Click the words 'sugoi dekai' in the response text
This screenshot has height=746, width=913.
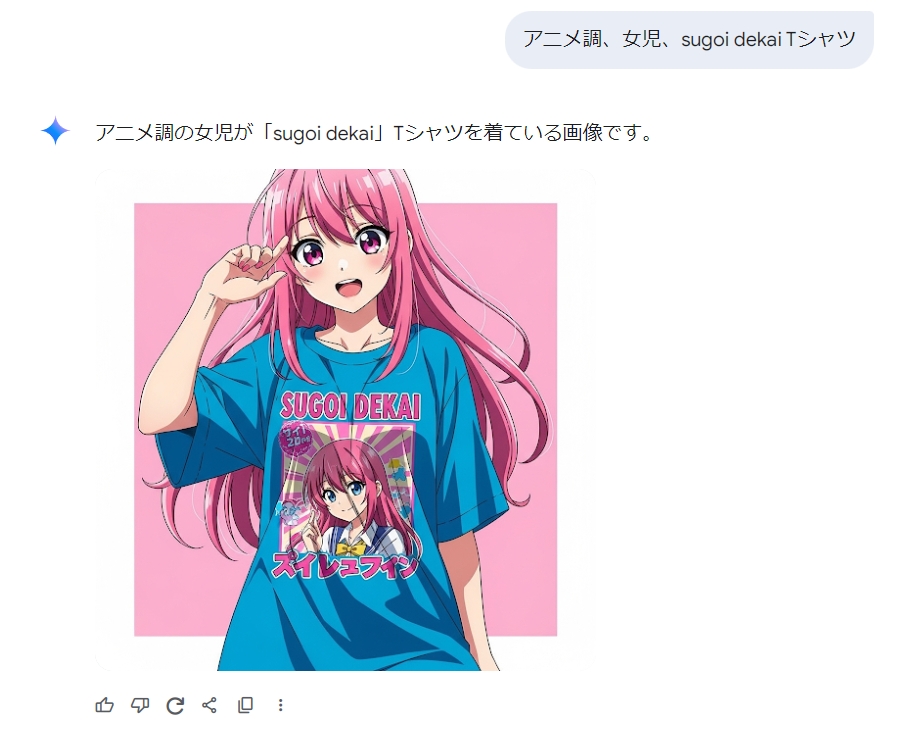tap(323, 133)
